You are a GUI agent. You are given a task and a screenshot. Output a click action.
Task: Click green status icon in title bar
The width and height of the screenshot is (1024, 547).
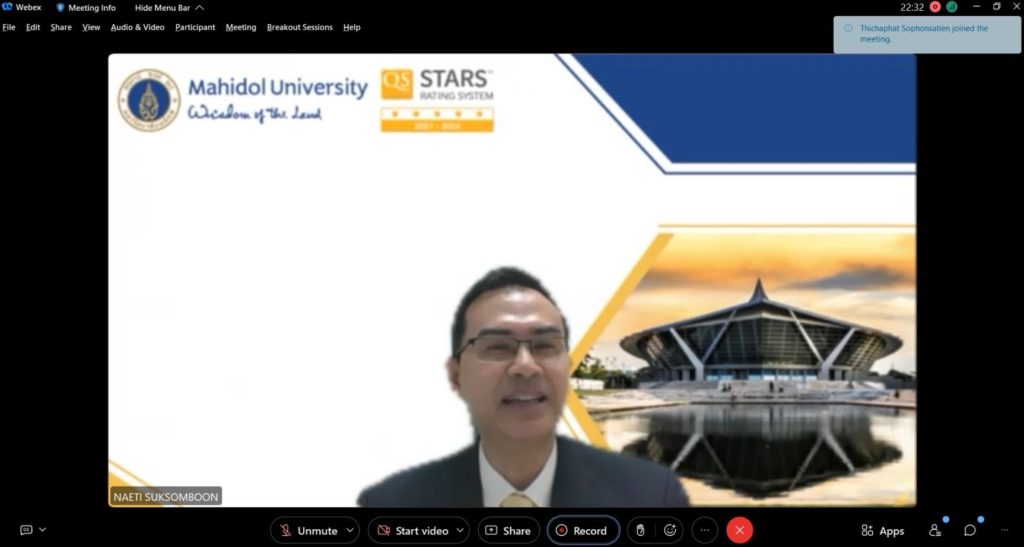pyautogui.click(x=952, y=7)
